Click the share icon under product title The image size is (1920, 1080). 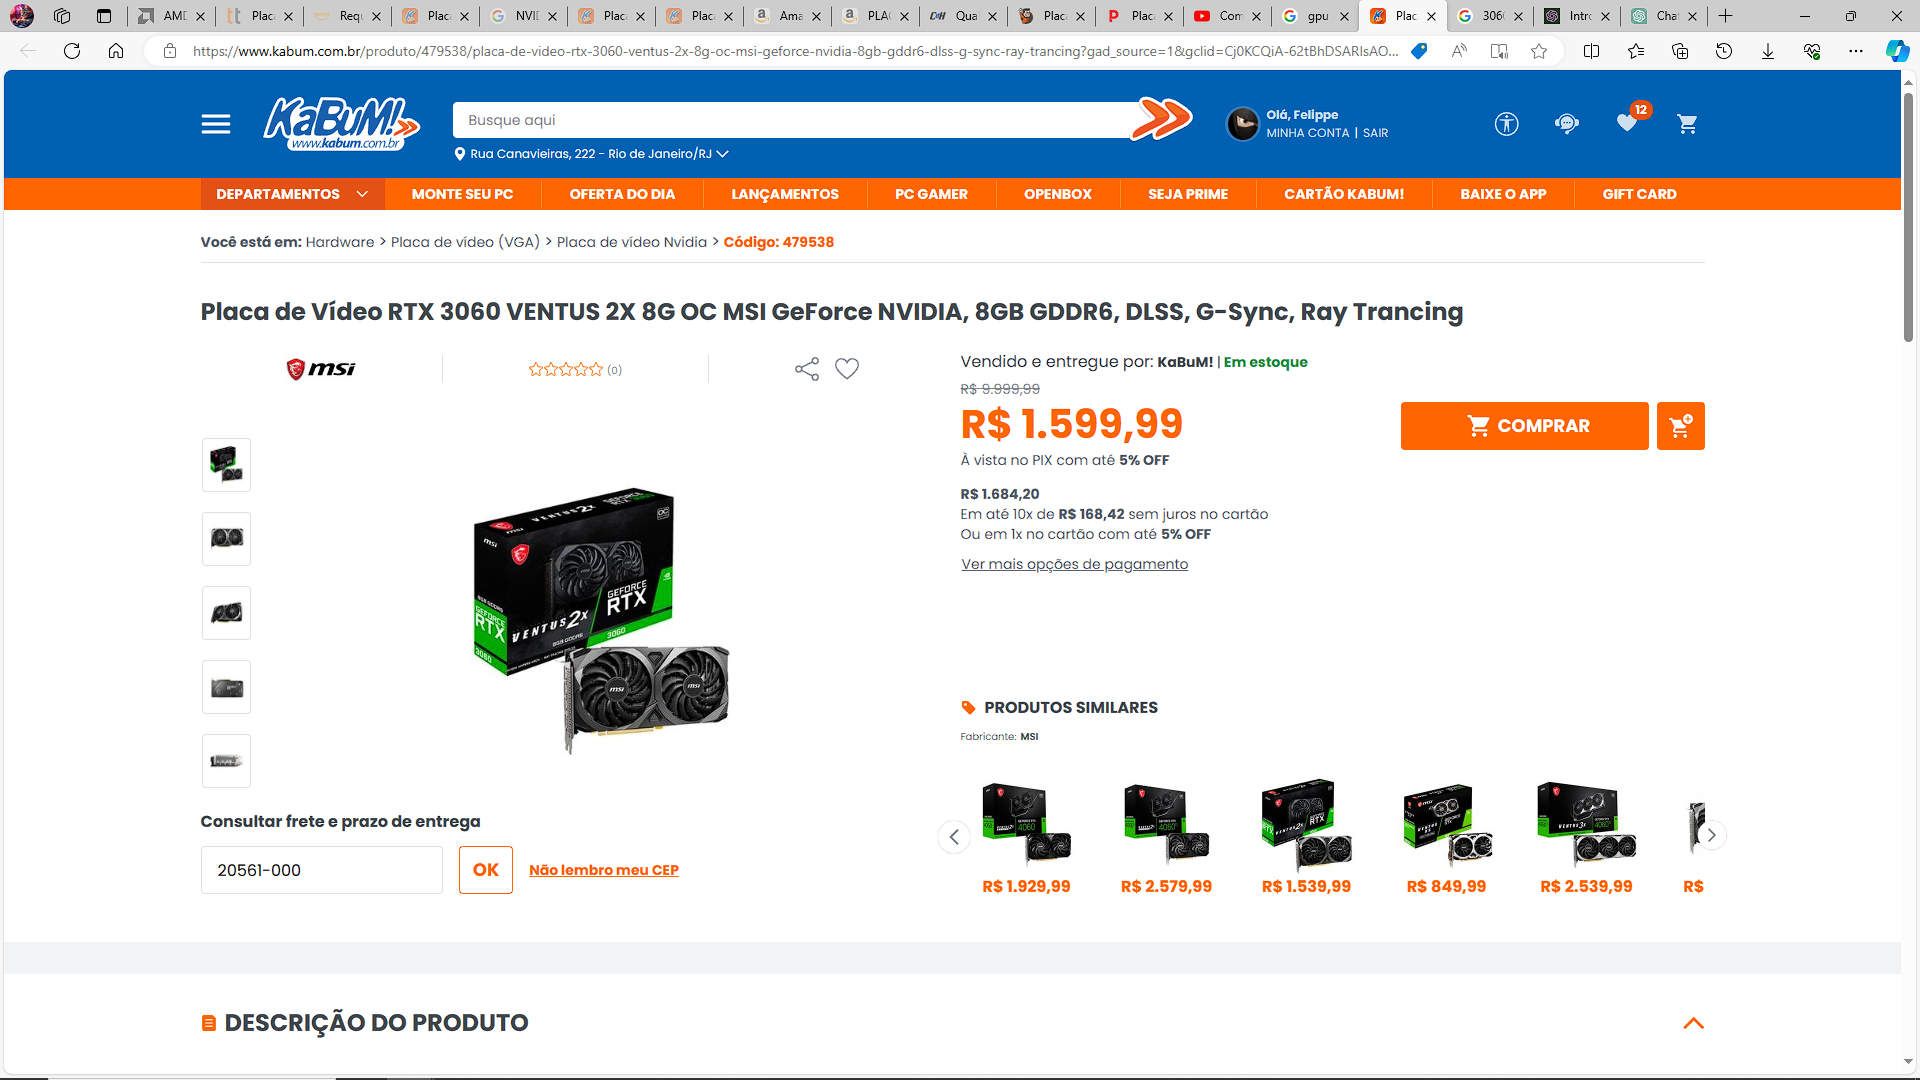click(x=807, y=369)
